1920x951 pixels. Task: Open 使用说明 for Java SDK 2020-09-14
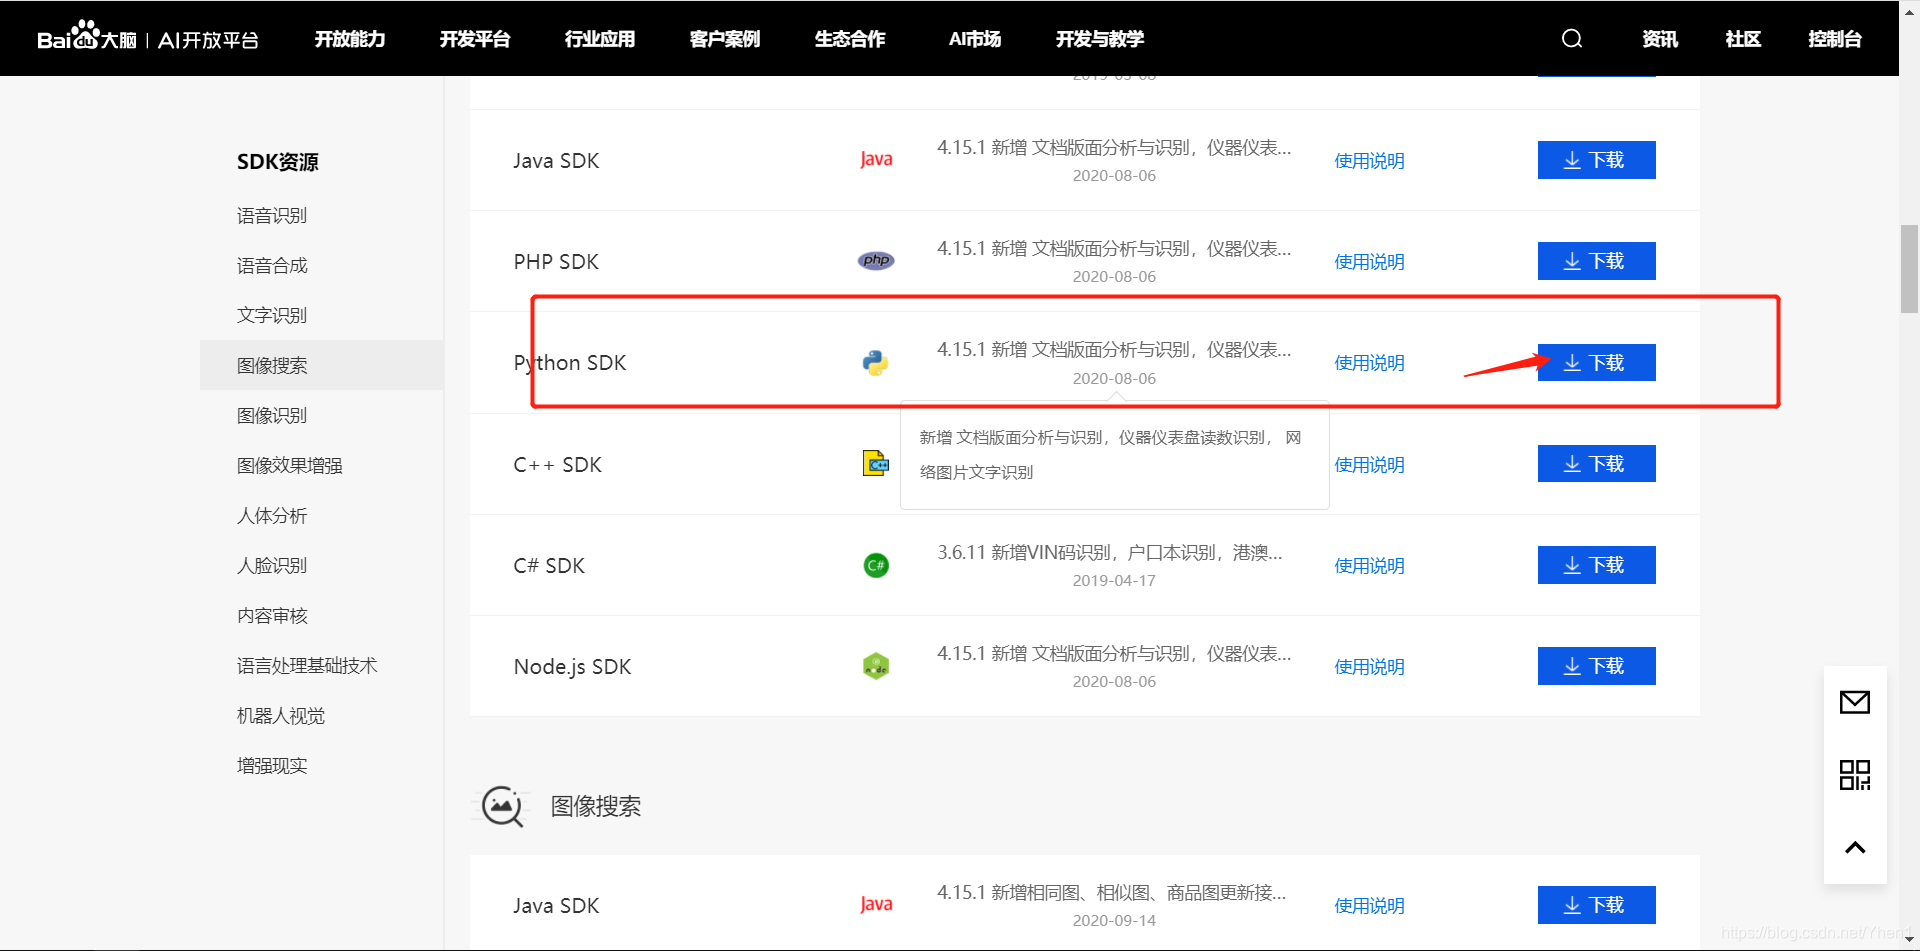1369,906
